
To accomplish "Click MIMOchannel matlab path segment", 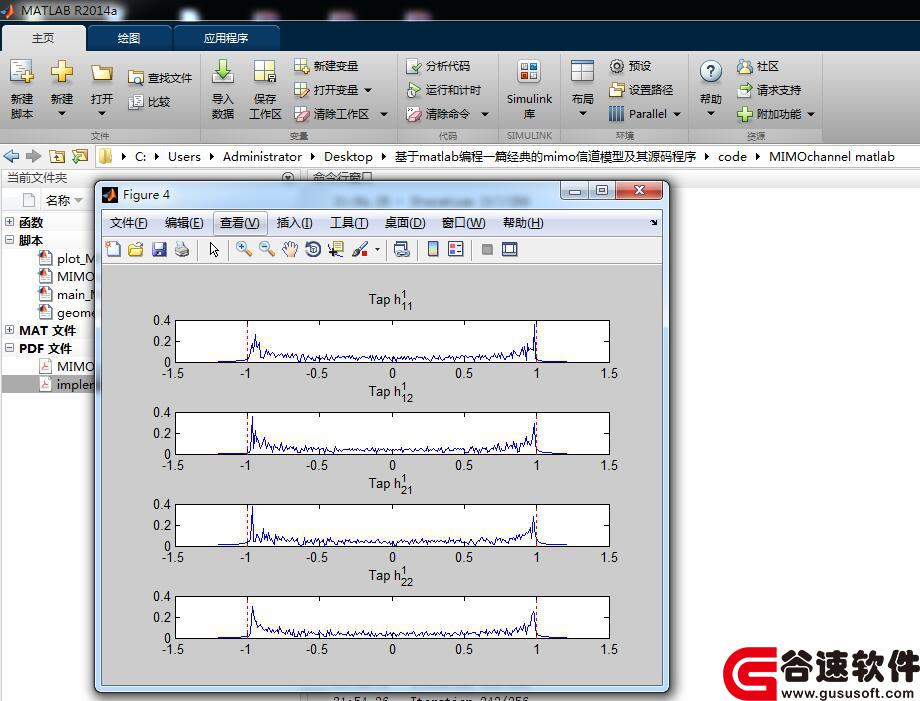I will [x=831, y=157].
